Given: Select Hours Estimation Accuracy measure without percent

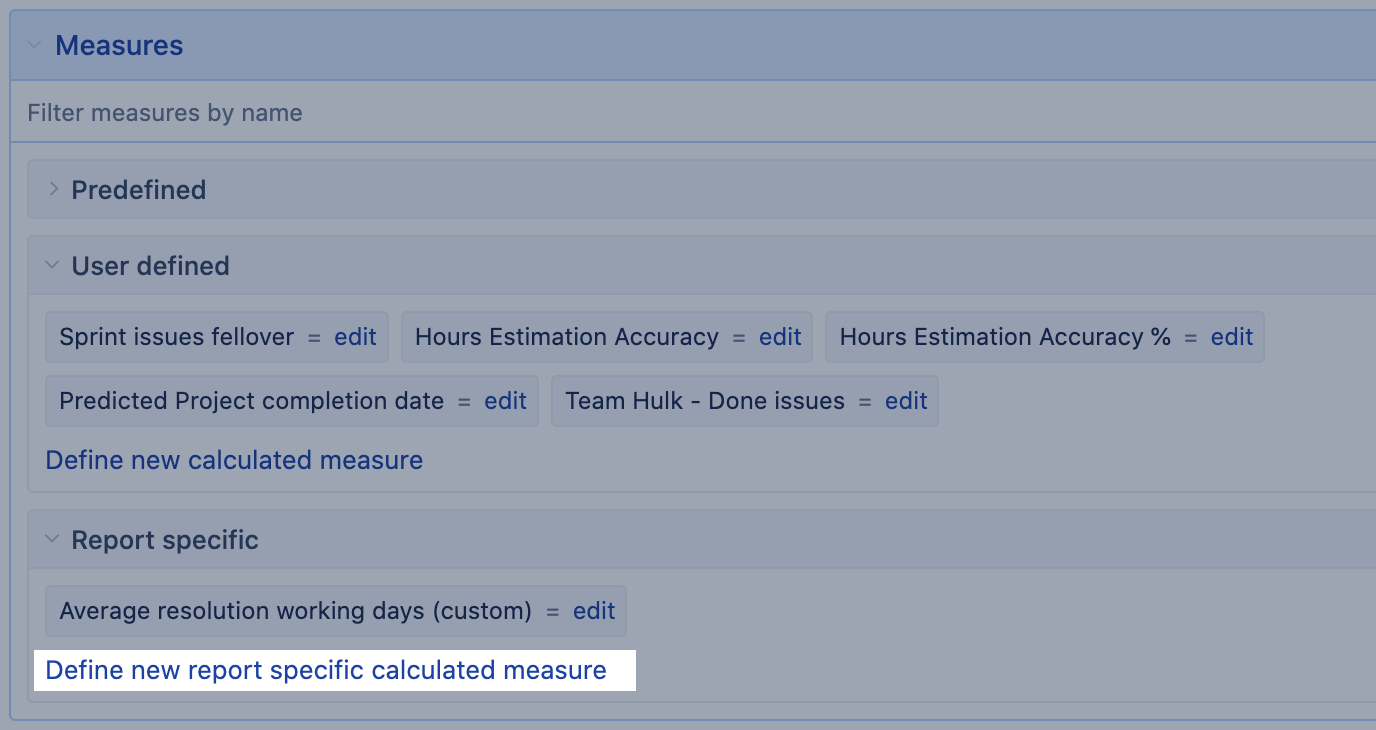Looking at the screenshot, I should (x=566, y=337).
